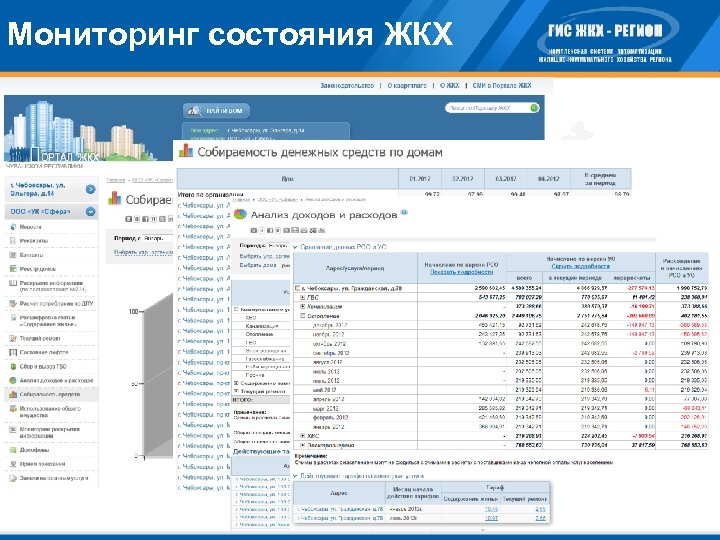Open the СМИ о Портале ЖКХ link

click(502, 86)
